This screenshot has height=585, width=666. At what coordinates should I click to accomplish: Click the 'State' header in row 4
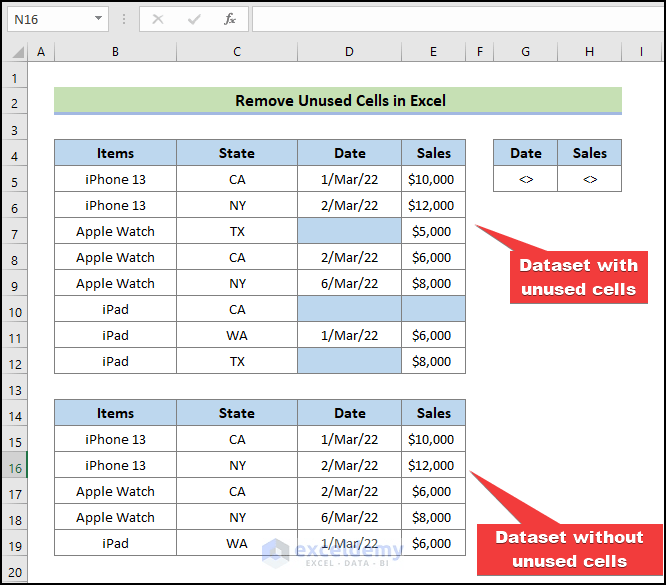point(237,153)
